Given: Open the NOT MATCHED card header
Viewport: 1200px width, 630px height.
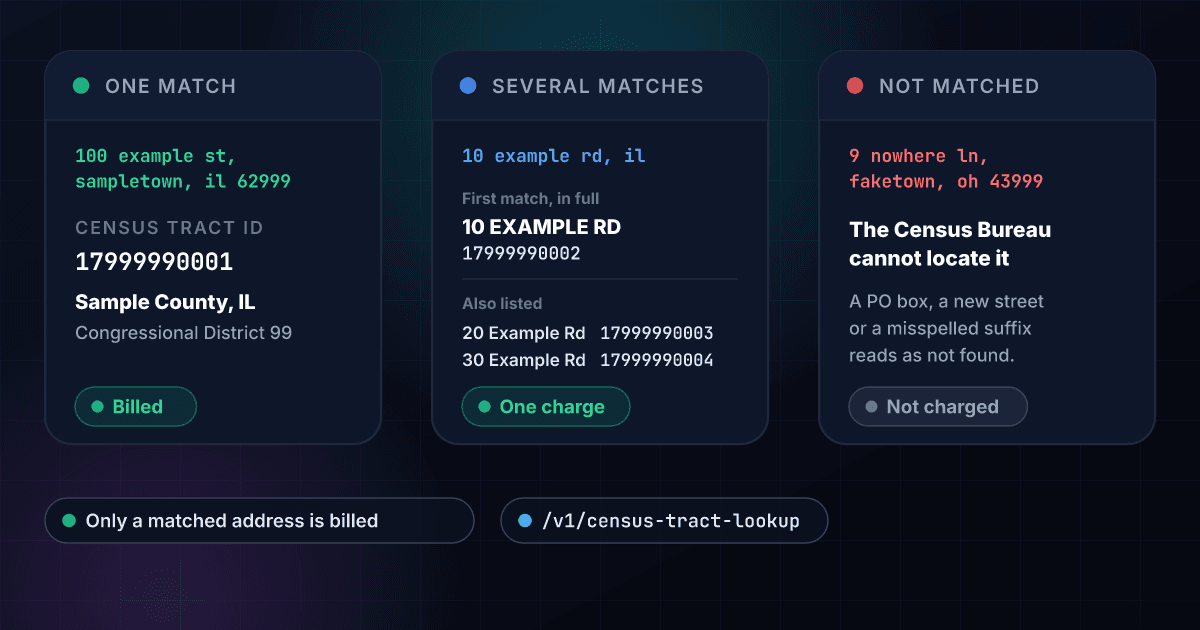Looking at the screenshot, I should (987, 86).
